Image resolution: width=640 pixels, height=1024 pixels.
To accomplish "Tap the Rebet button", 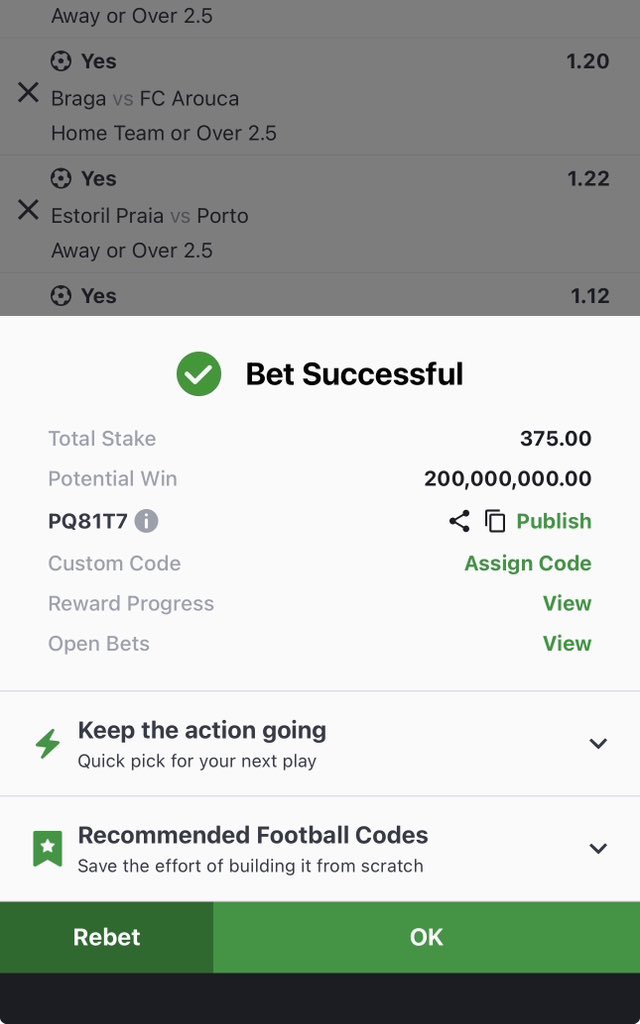I will 106,937.
